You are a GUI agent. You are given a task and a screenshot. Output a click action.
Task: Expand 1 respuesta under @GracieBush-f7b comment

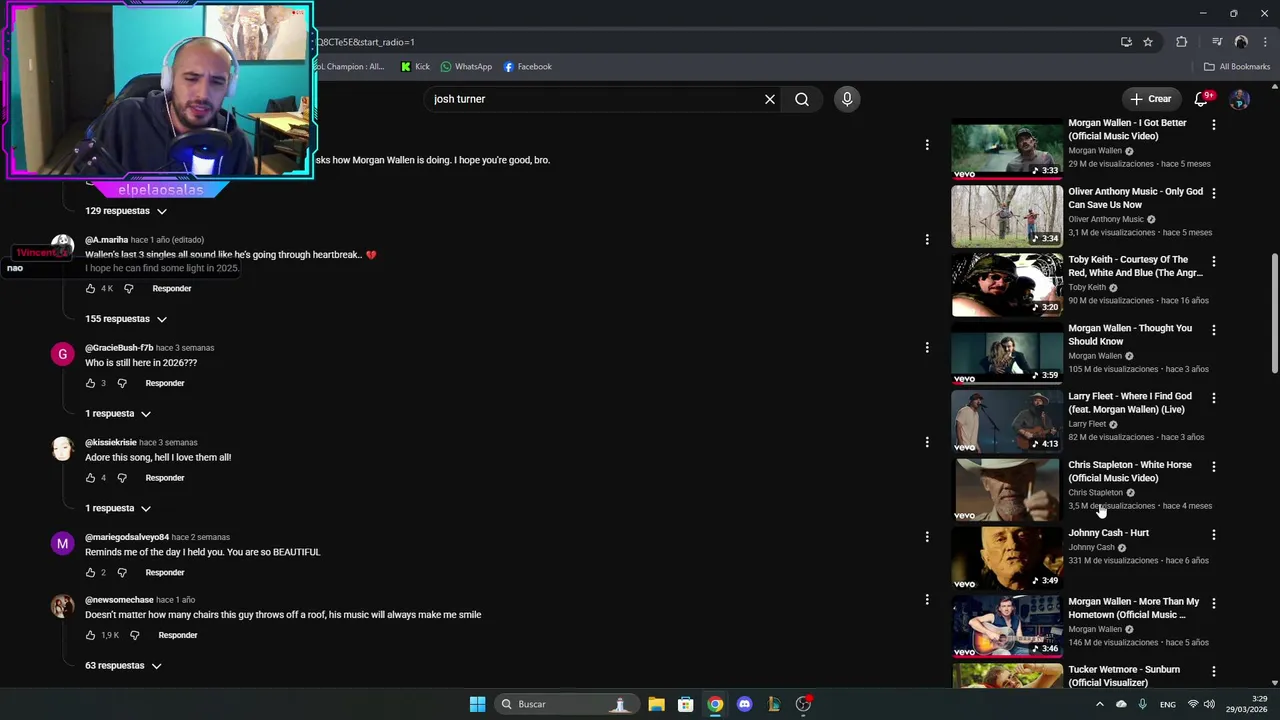coord(118,414)
